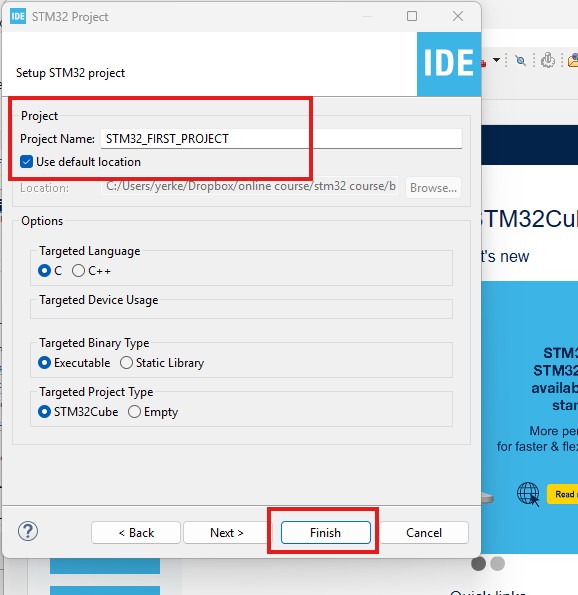Cancel the STM32 Project dialog
This screenshot has width=578, height=595.
[x=424, y=532]
